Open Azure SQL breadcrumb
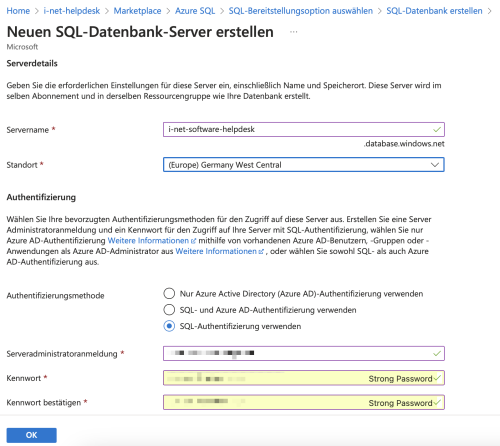 (x=195, y=11)
